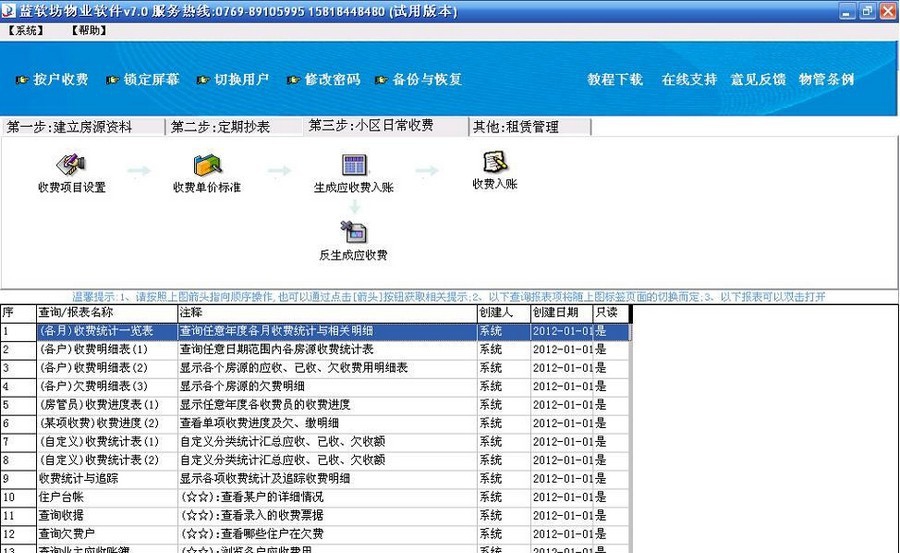Screen dimensions: 900x553
Task: Select row (自定义)收费统计表(1)
Action: point(315,442)
